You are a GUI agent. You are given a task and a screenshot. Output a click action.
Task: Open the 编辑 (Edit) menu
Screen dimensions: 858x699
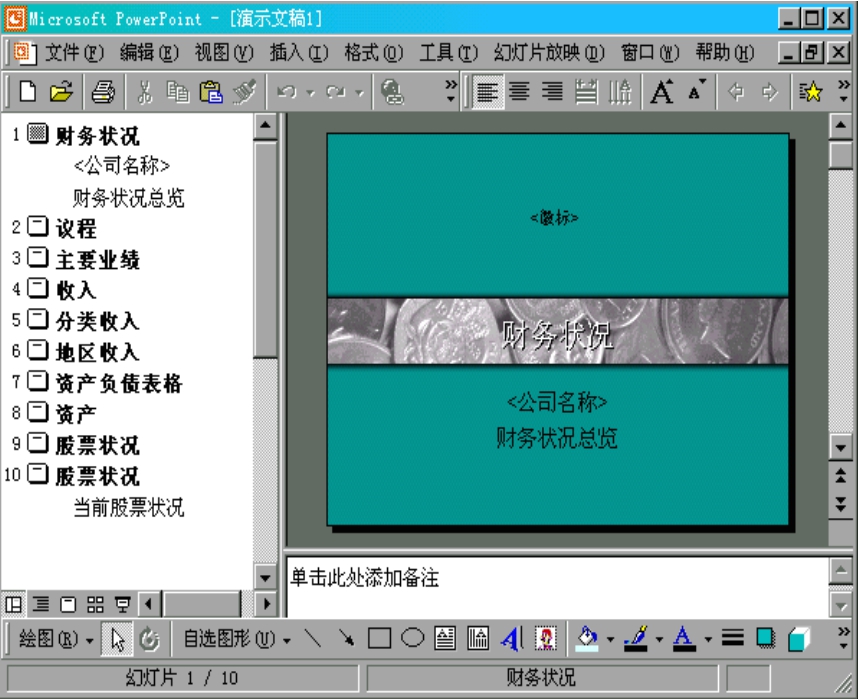click(x=149, y=53)
